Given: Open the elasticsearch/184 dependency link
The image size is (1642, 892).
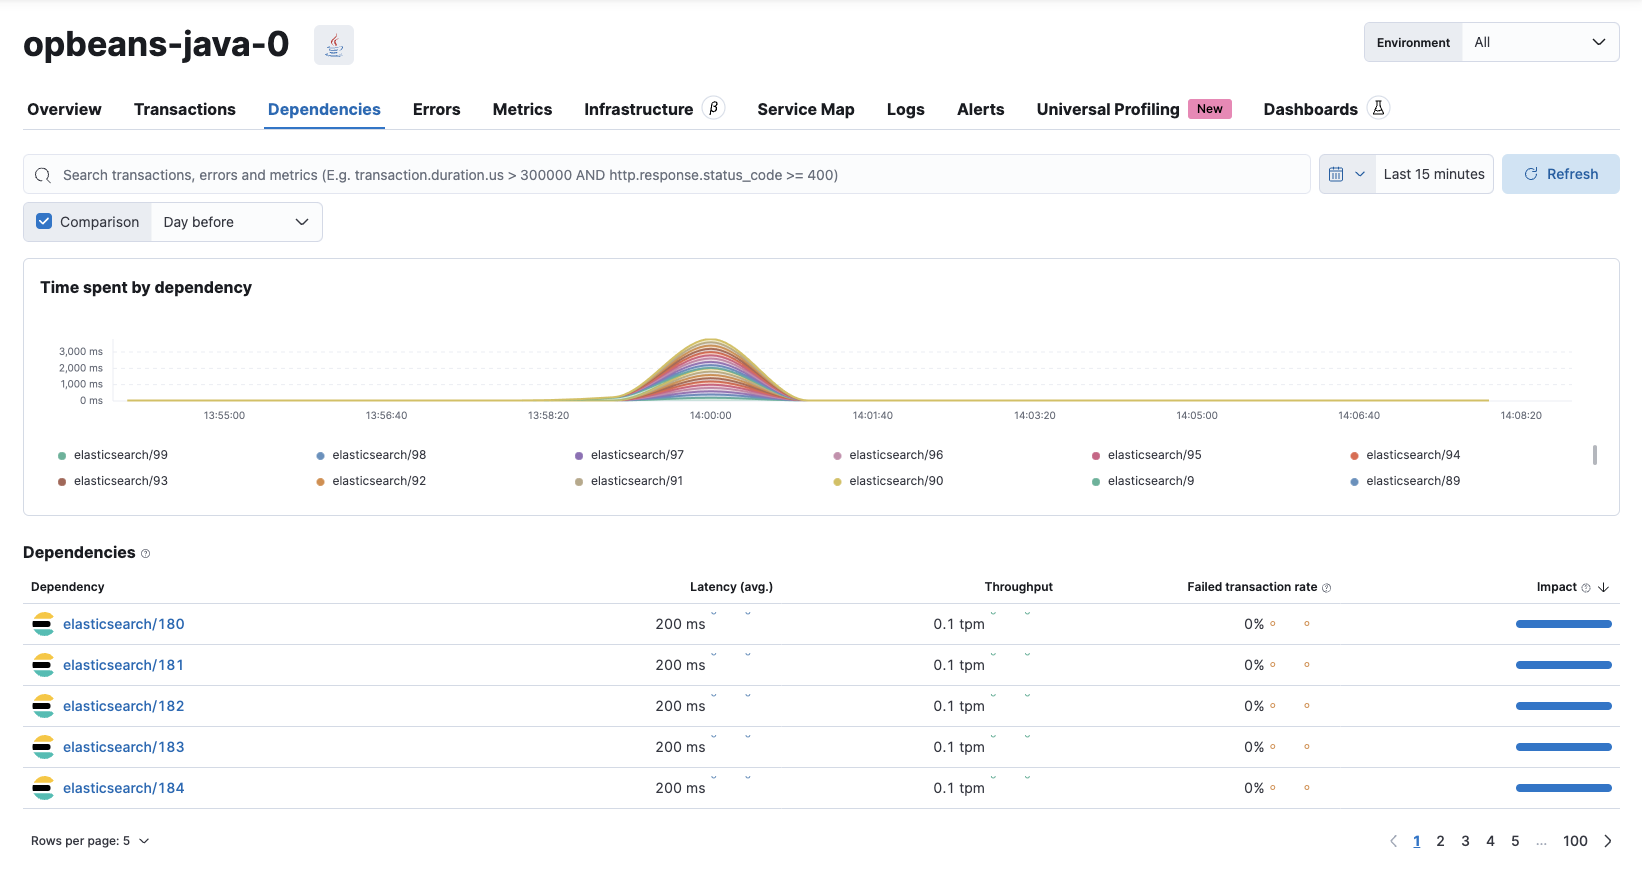Looking at the screenshot, I should (x=124, y=788).
